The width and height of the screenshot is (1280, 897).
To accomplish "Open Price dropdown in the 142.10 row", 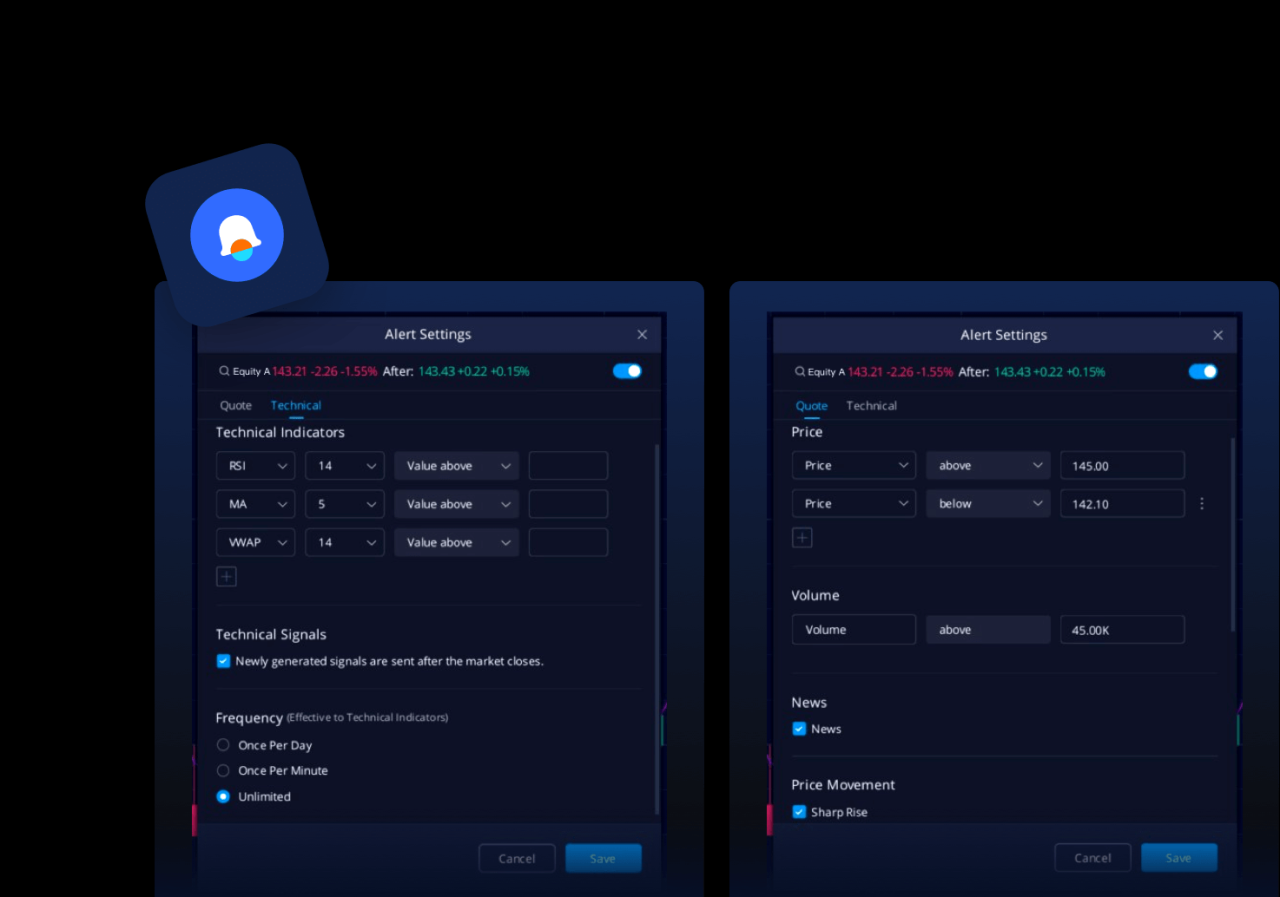I will point(854,504).
